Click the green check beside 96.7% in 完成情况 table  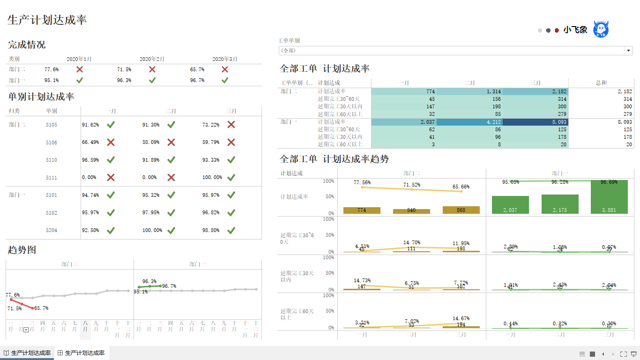225,80
